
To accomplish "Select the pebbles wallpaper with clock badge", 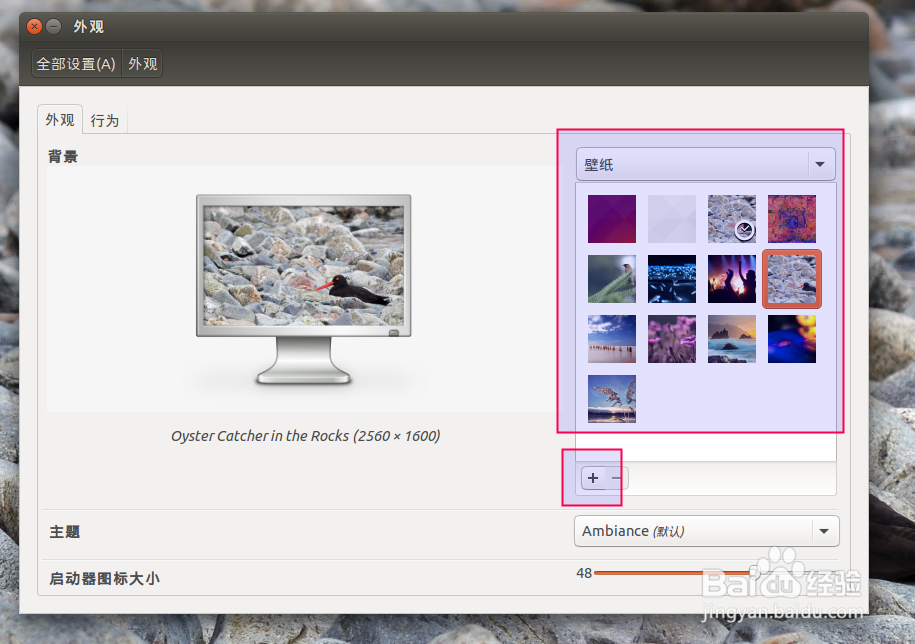I will (731, 218).
